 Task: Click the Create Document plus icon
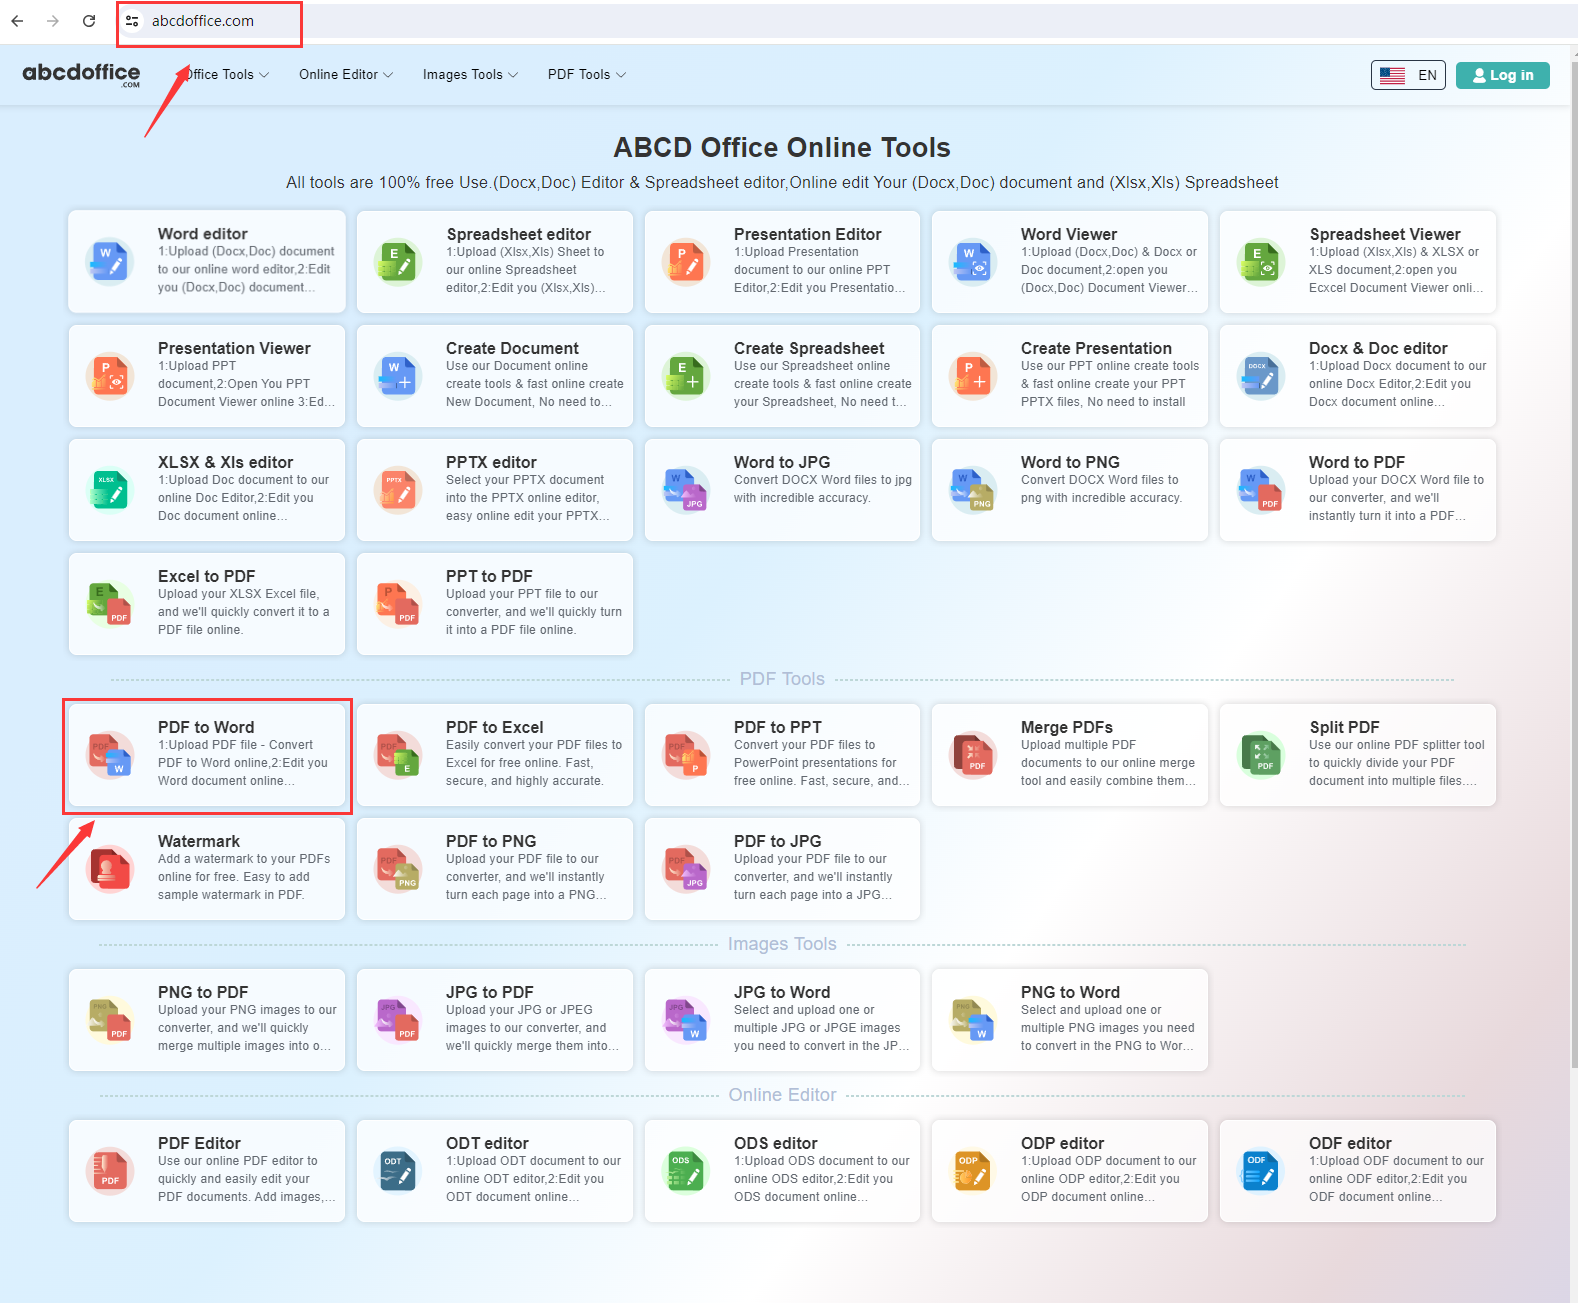click(x=398, y=376)
